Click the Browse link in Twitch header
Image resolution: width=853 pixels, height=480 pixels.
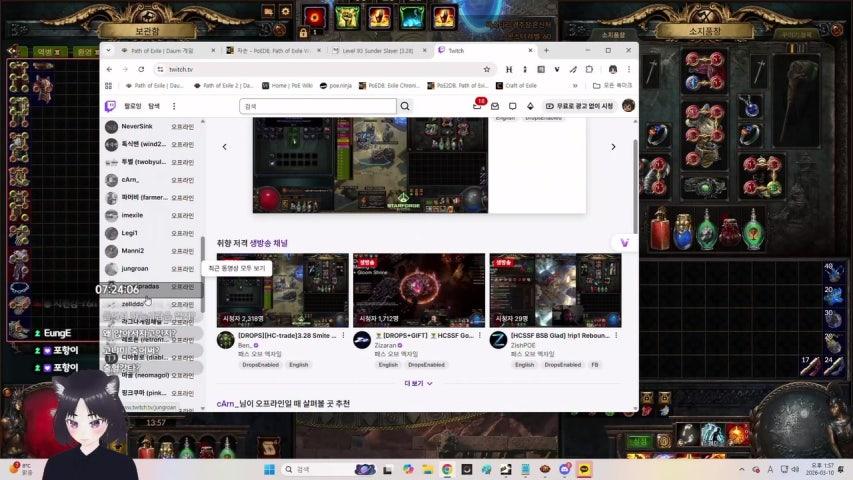[x=154, y=106]
